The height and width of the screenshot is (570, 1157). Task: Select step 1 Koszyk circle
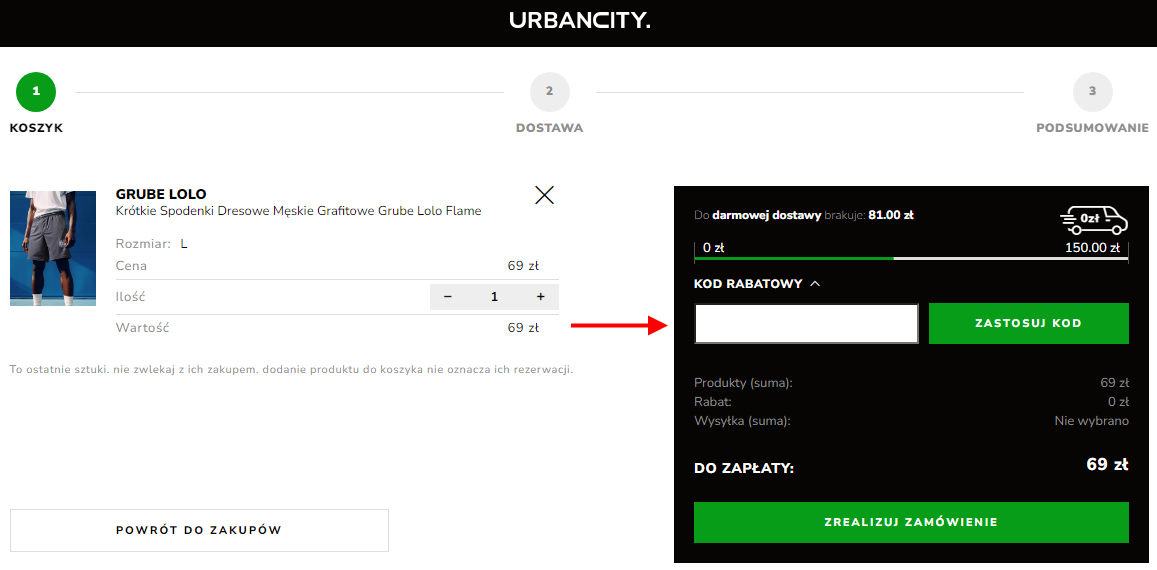pos(36,92)
